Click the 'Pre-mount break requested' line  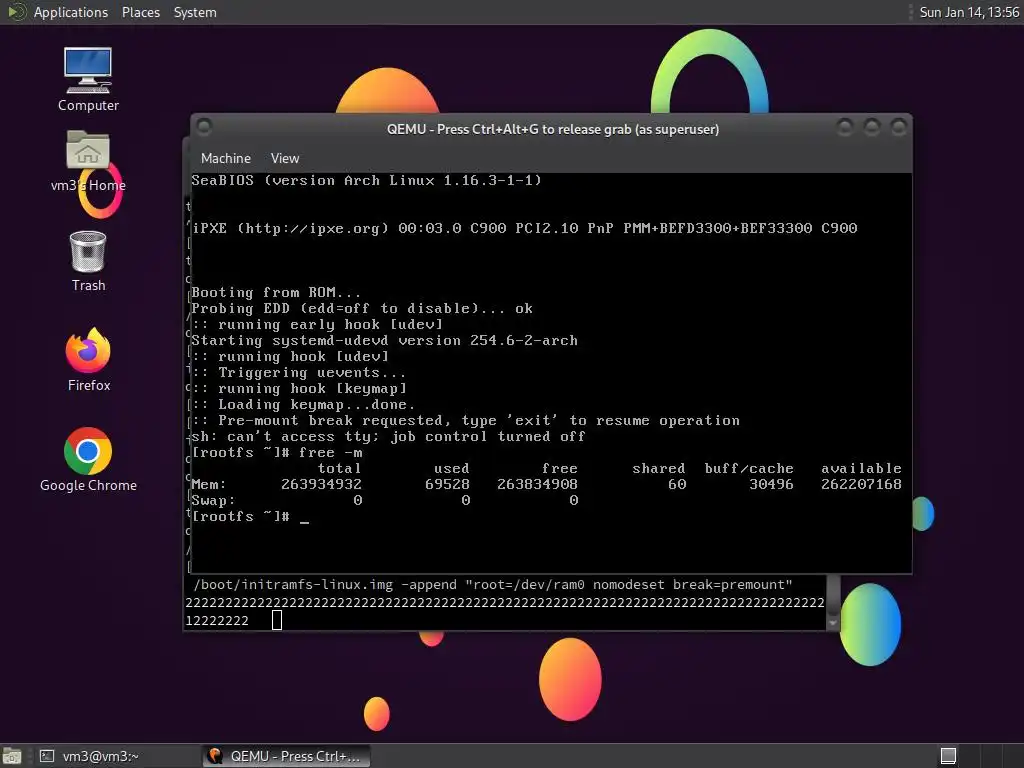click(x=465, y=421)
